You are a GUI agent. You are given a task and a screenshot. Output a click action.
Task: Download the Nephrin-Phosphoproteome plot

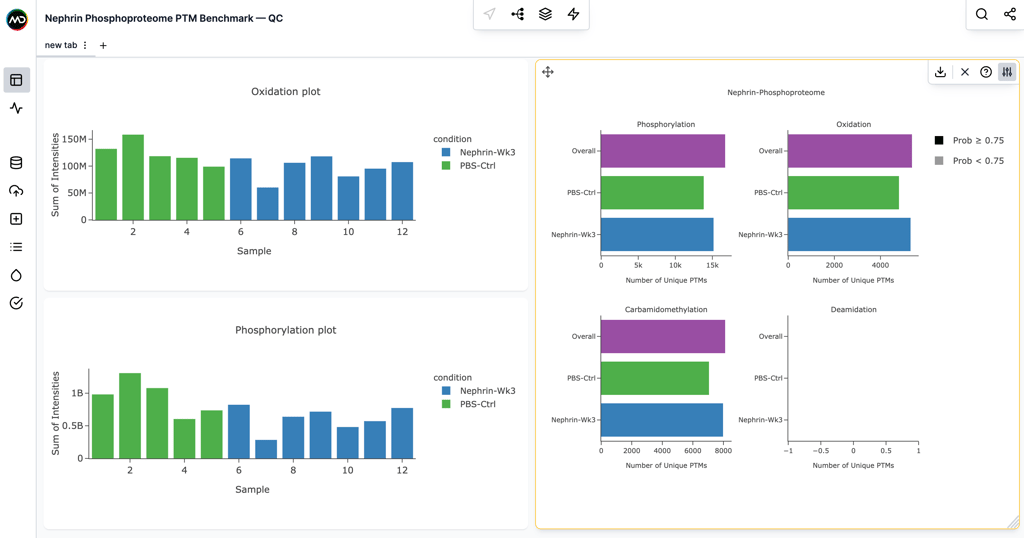[x=940, y=72]
